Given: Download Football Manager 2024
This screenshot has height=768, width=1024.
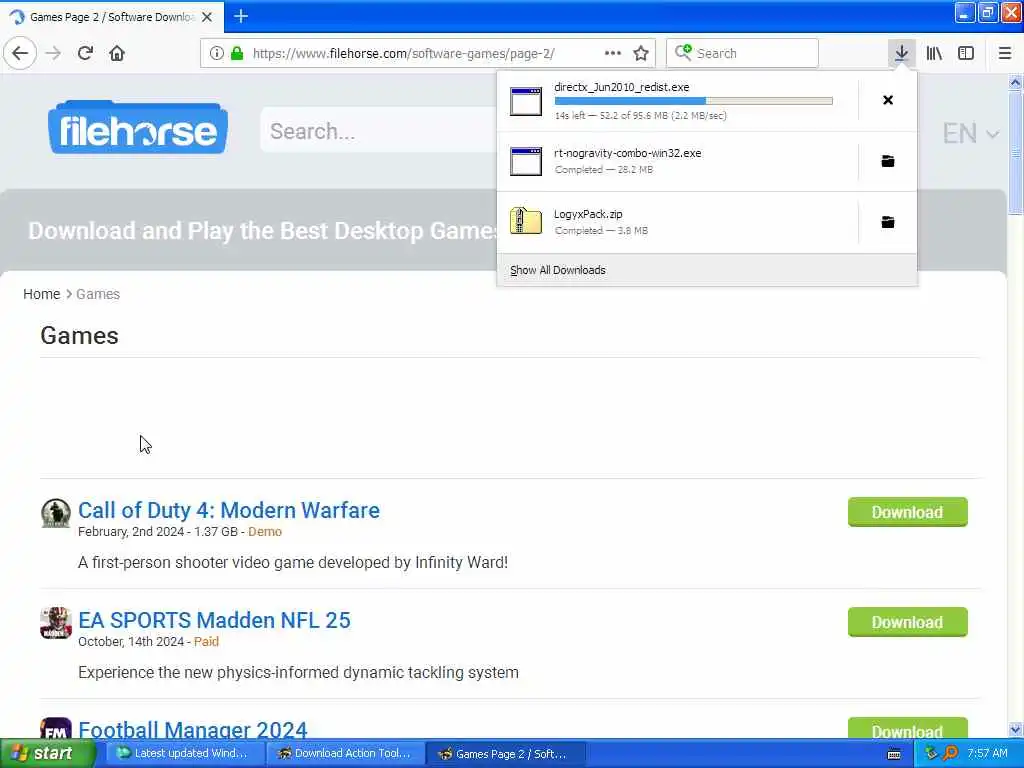Looking at the screenshot, I should pos(907,729).
